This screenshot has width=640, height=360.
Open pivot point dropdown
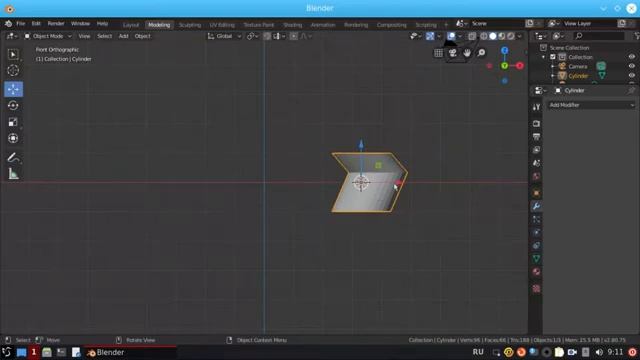(253, 36)
